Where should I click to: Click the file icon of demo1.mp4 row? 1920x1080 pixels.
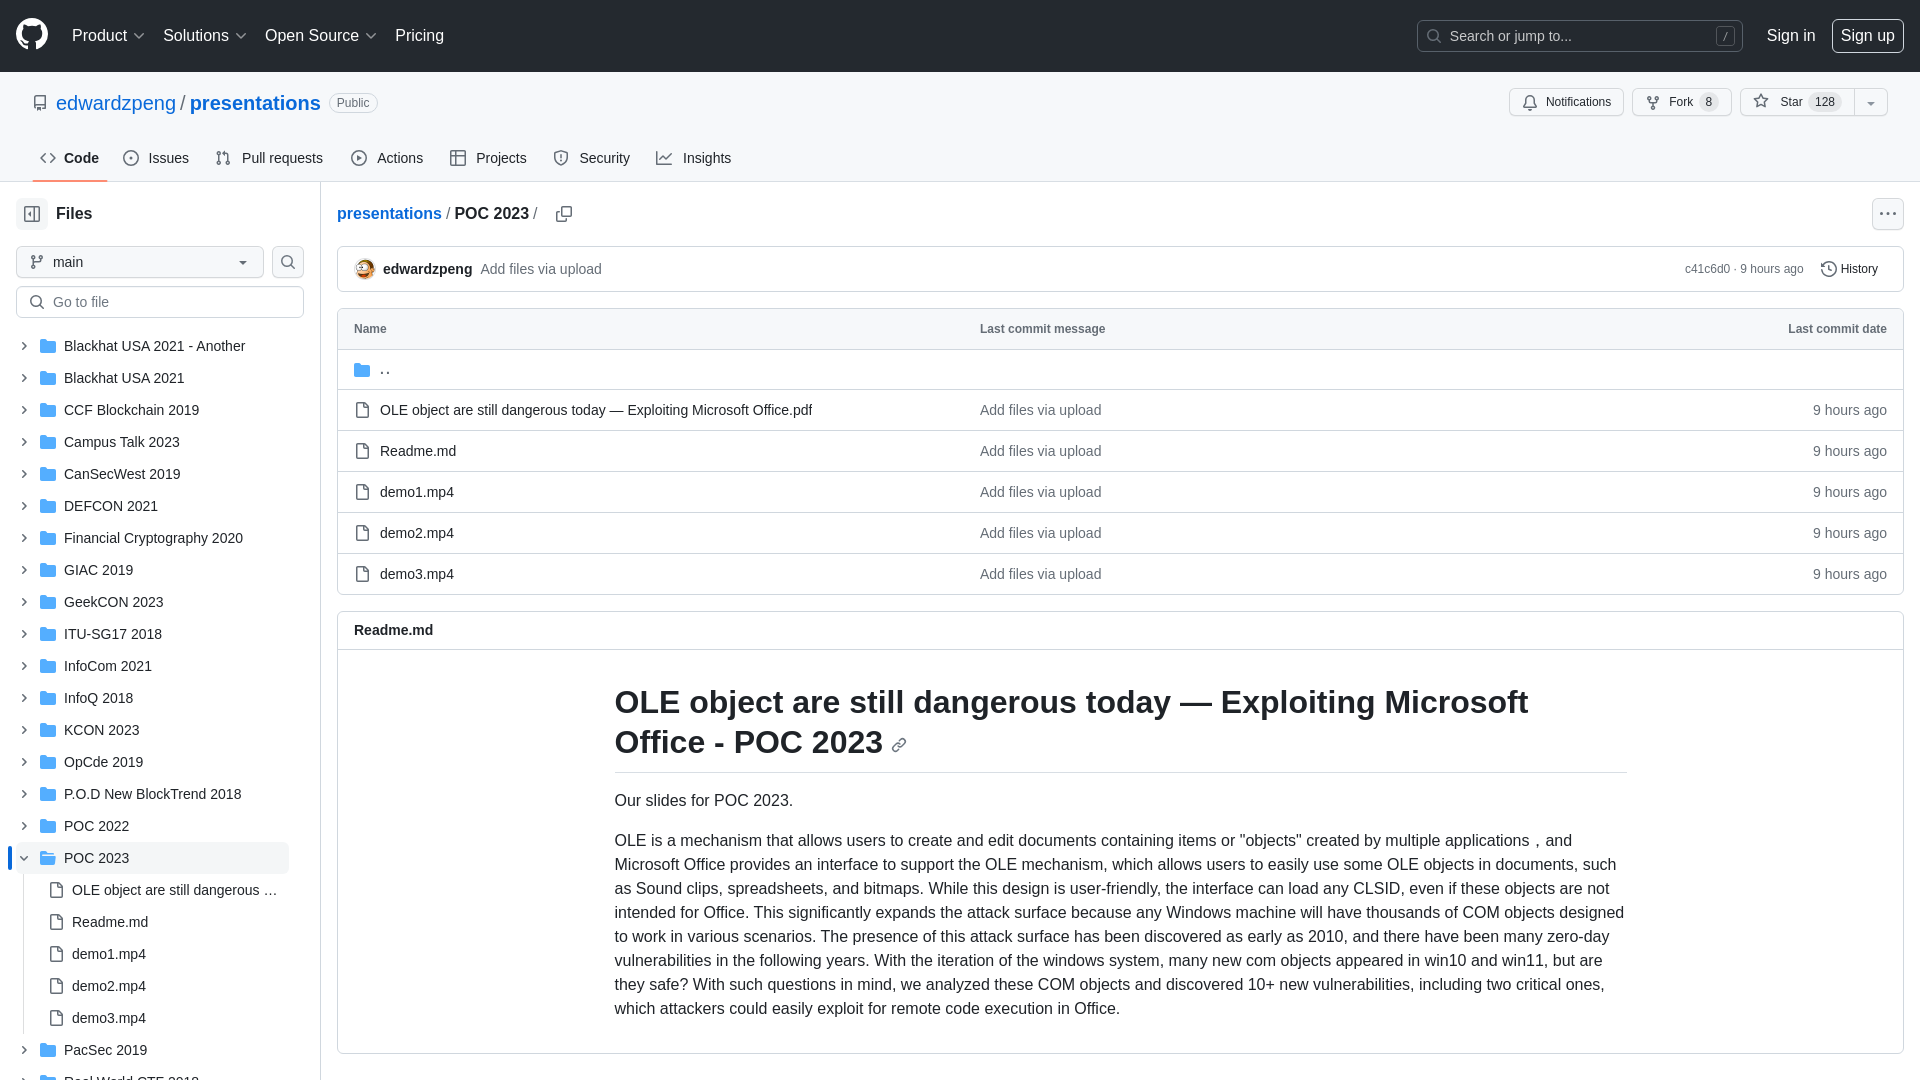(x=362, y=492)
